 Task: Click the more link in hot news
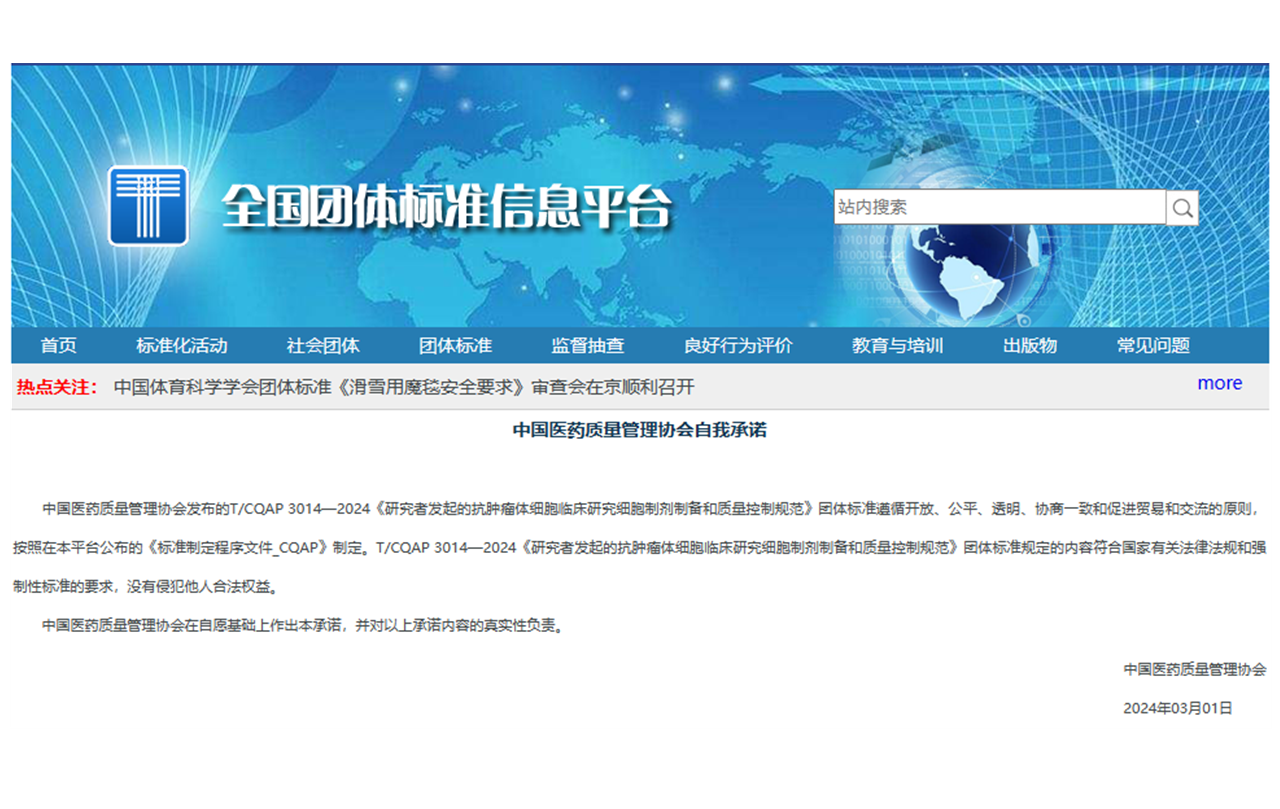(1220, 383)
